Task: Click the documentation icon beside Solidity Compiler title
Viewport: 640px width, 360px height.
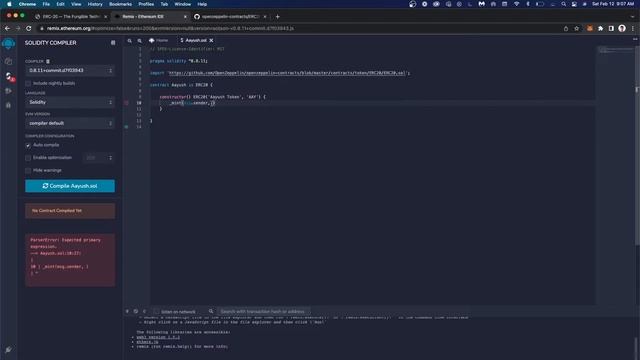Action: click(x=113, y=43)
